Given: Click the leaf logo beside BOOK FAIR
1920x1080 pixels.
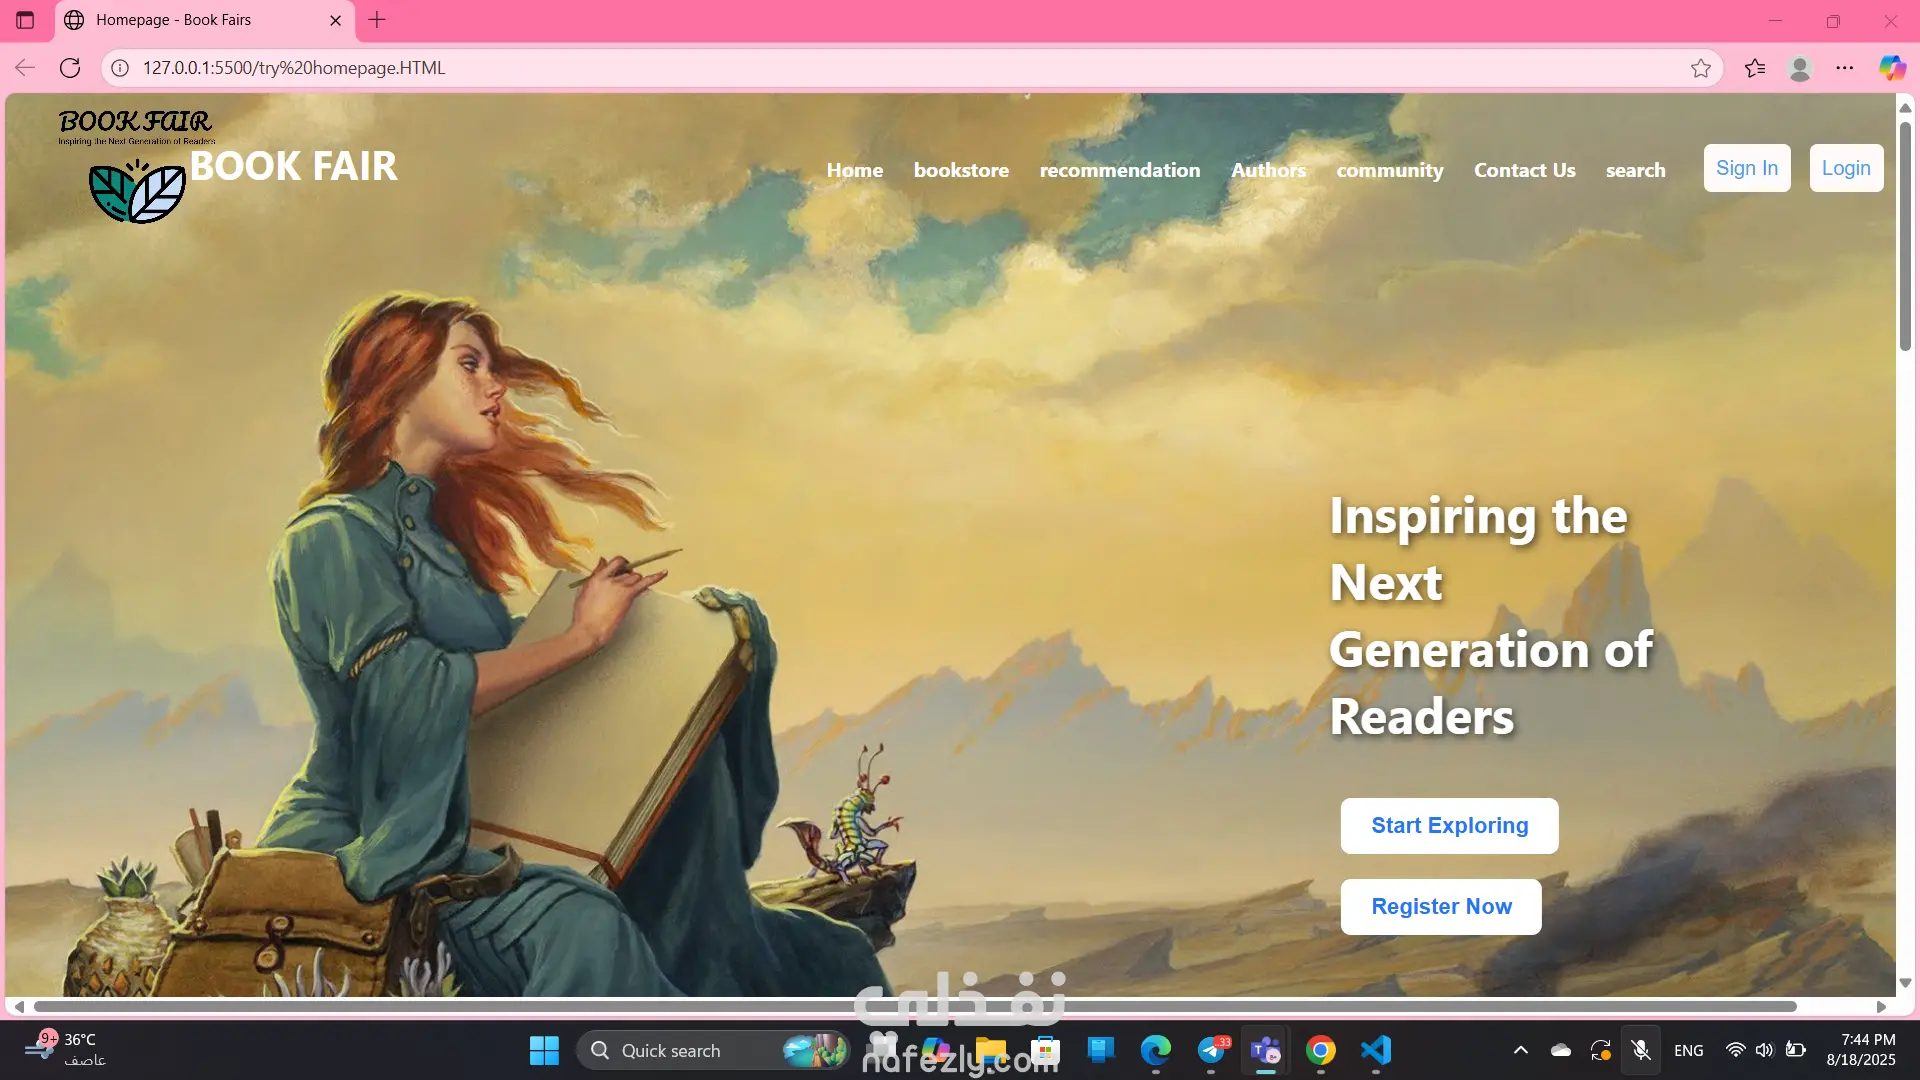Looking at the screenshot, I should tap(137, 191).
